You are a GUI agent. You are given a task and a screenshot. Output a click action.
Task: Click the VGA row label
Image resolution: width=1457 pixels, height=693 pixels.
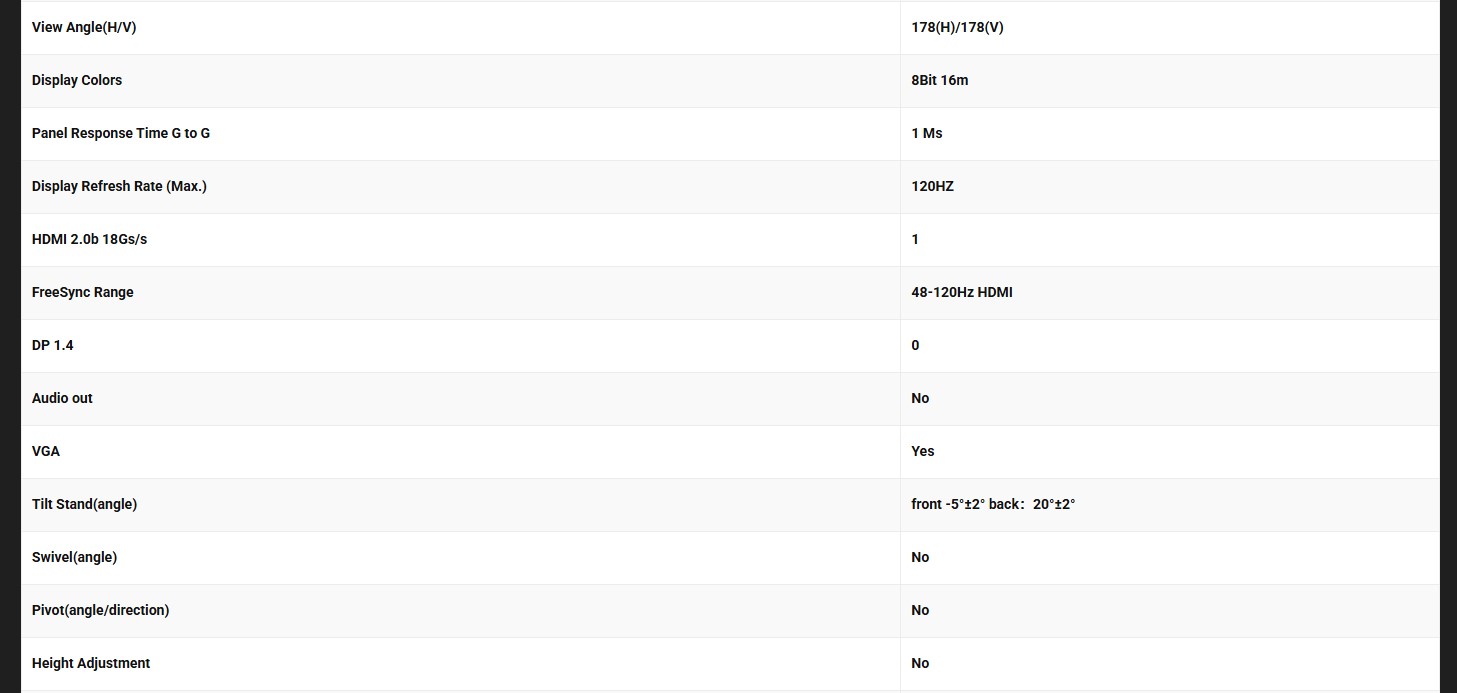(46, 451)
